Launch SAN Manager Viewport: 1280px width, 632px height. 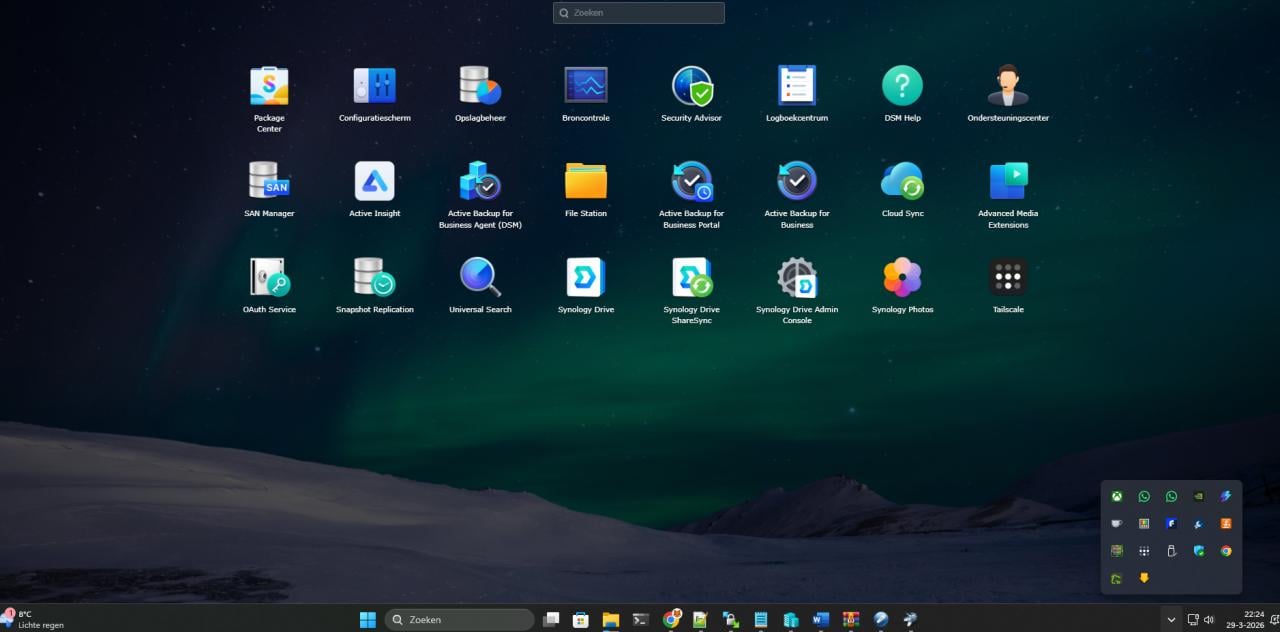(268, 181)
